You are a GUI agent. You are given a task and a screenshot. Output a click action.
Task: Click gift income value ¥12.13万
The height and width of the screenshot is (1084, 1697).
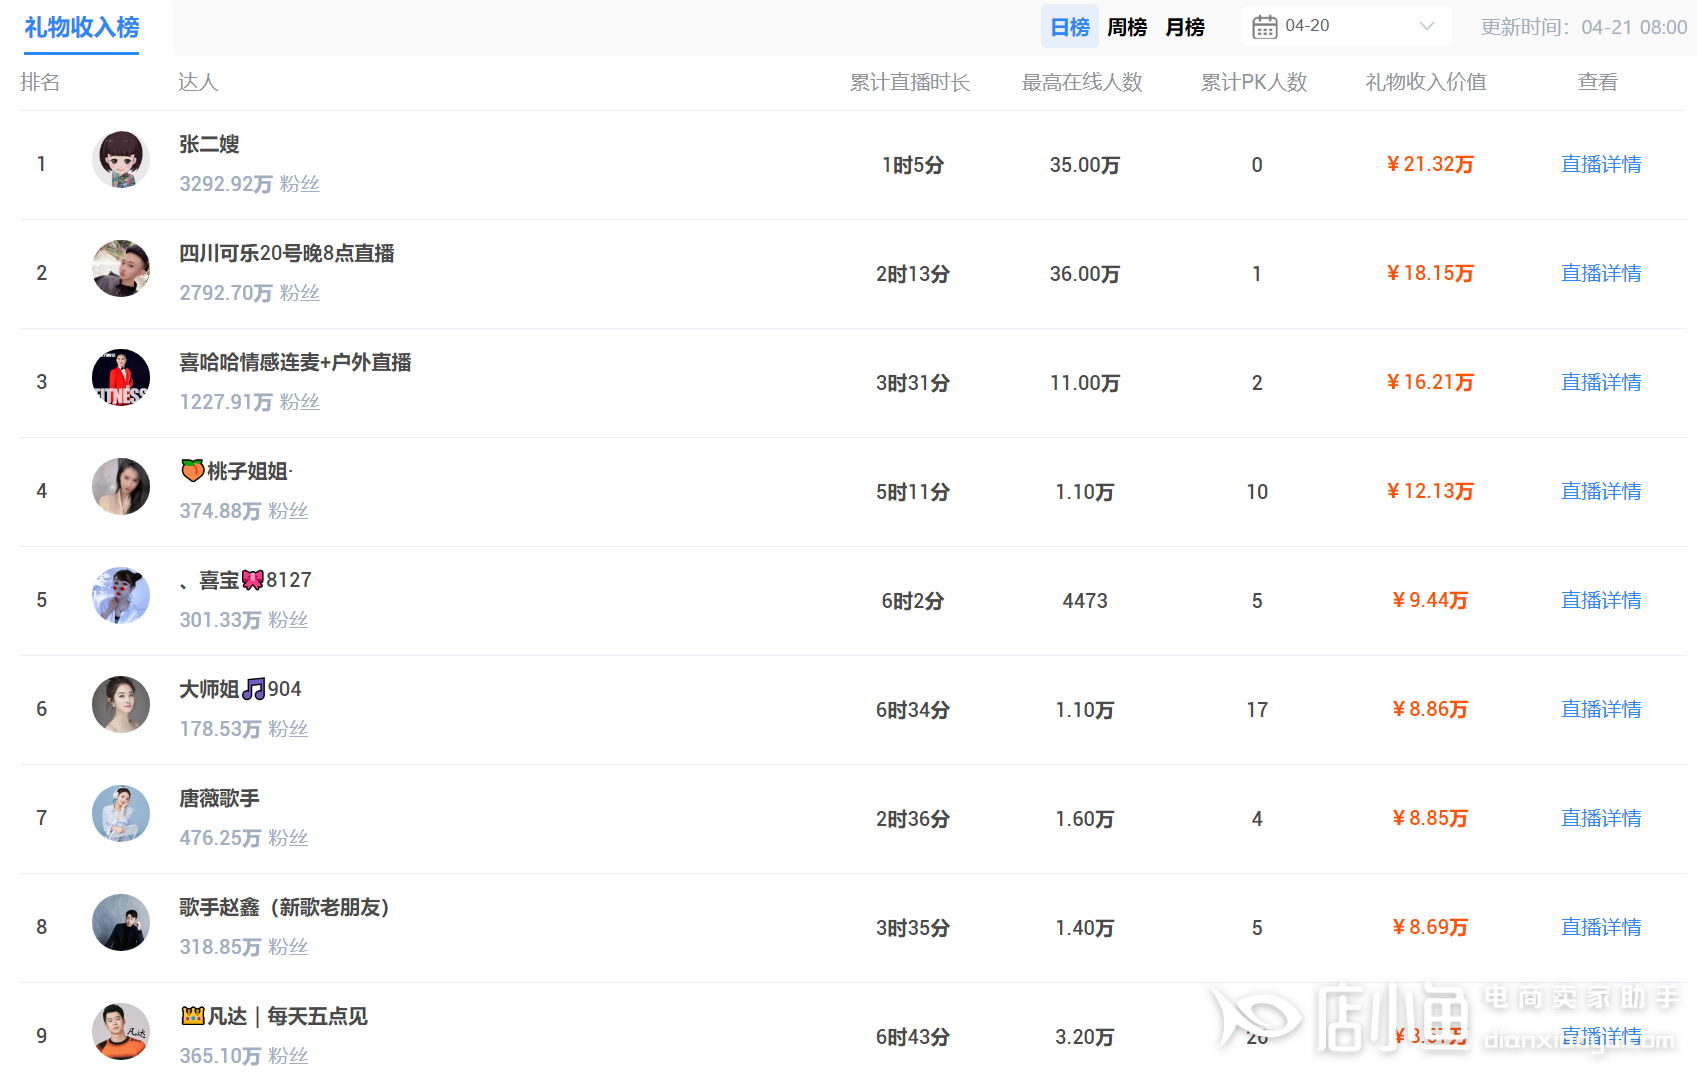coord(1430,491)
